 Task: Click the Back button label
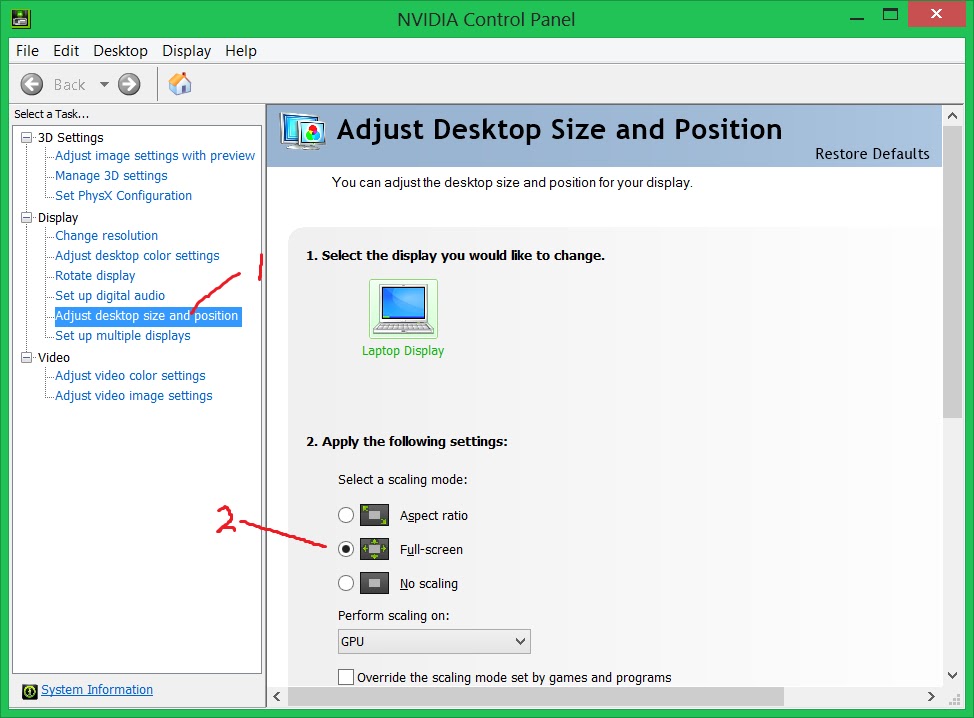[x=69, y=84]
